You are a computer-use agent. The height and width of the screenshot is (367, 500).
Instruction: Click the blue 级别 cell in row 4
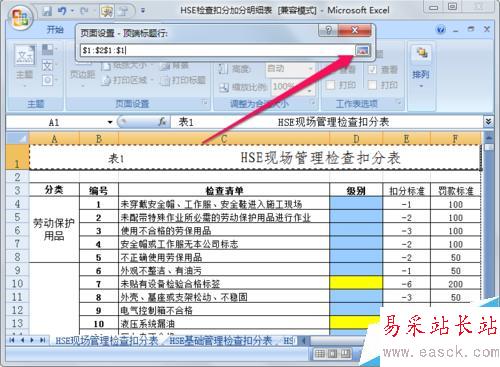(356, 203)
